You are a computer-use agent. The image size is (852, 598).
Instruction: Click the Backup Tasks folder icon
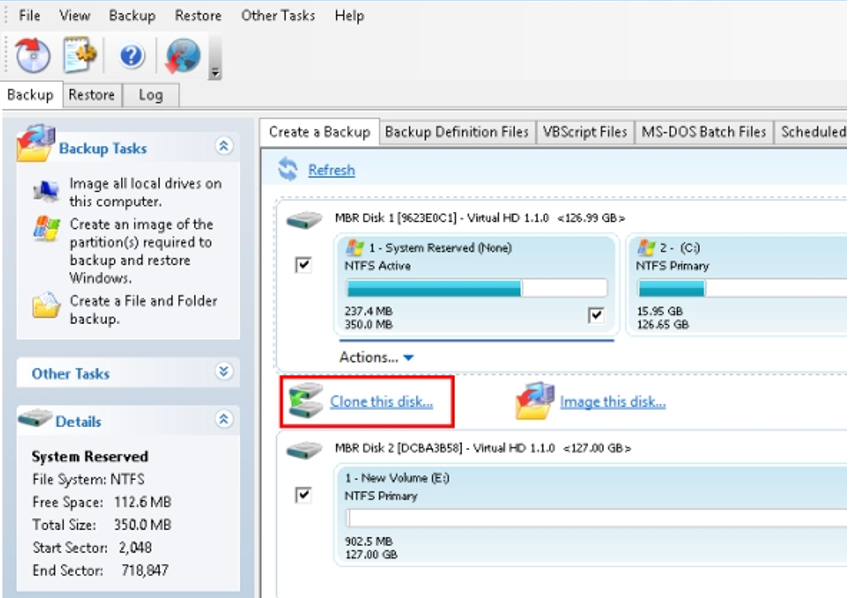pyautogui.click(x=36, y=143)
